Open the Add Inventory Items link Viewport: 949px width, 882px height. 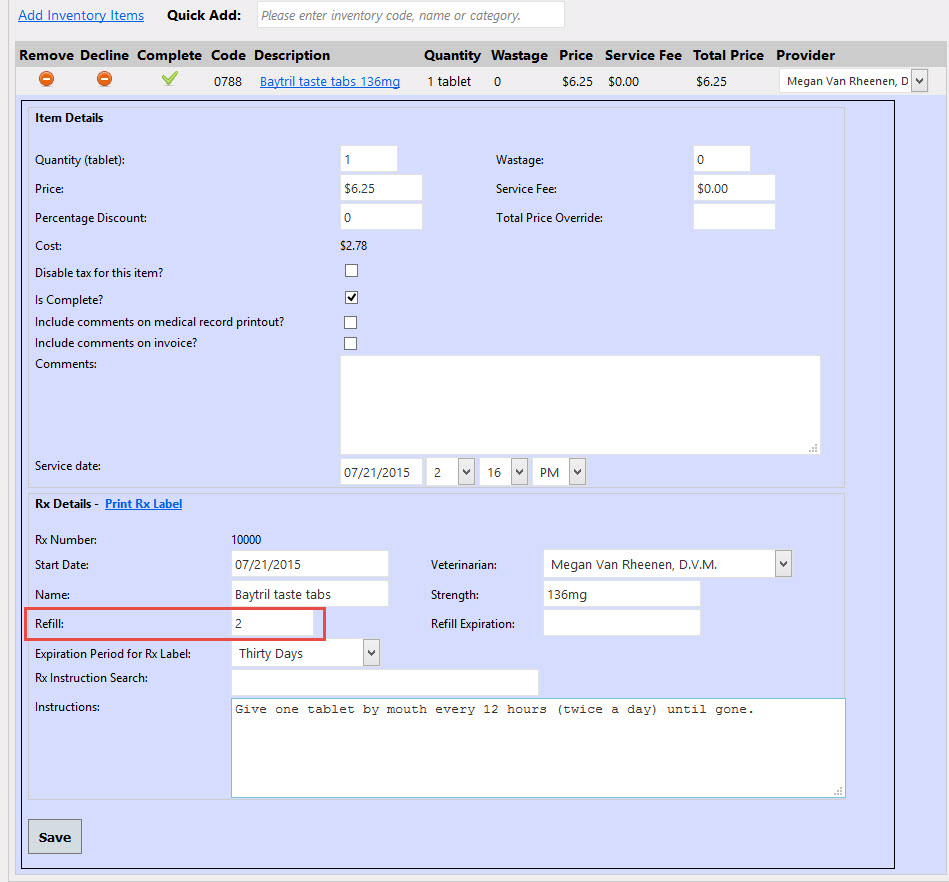(x=81, y=15)
